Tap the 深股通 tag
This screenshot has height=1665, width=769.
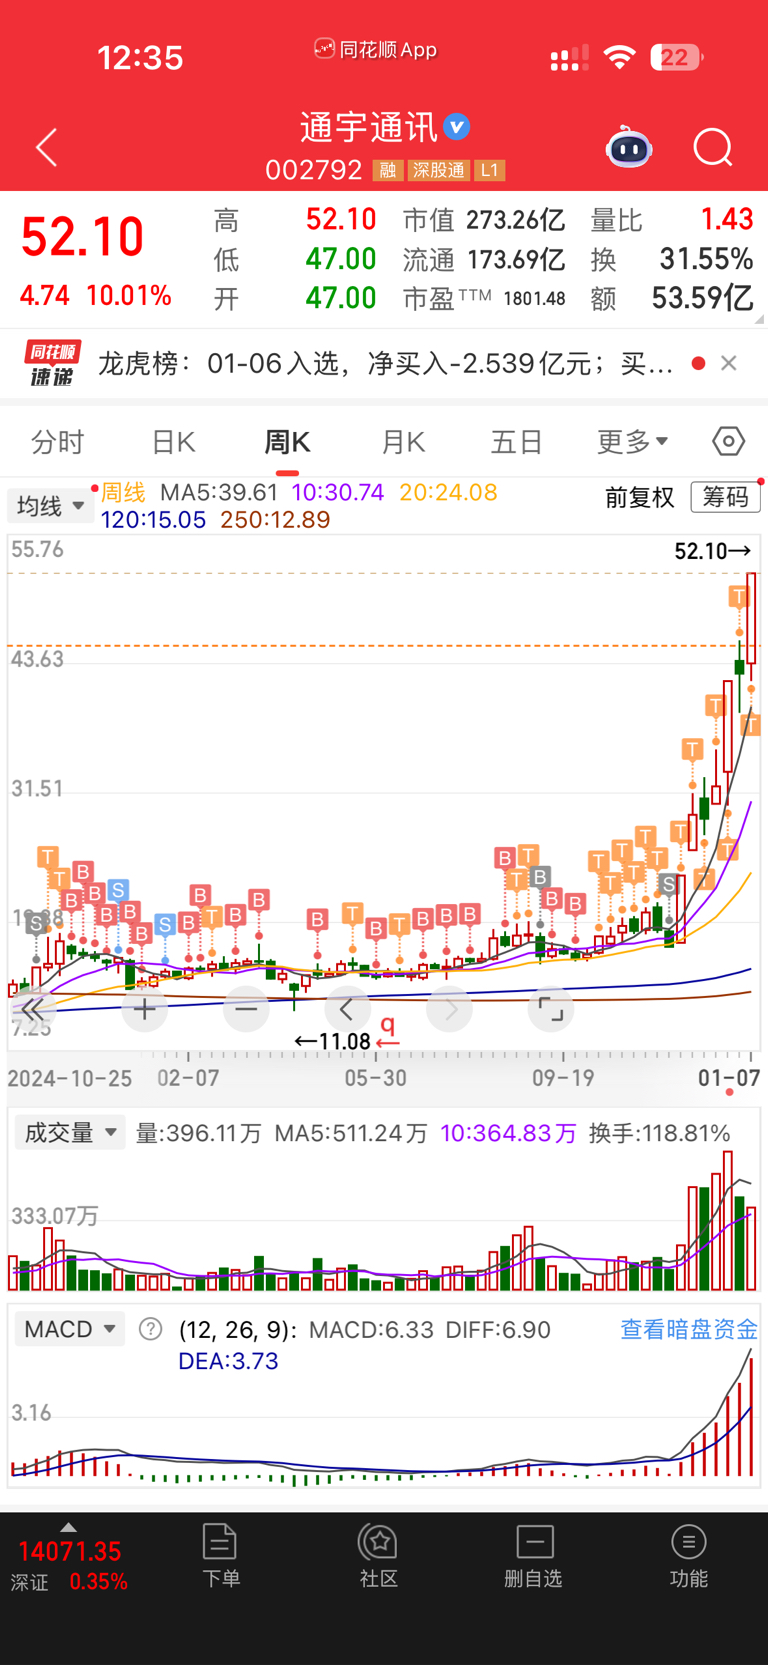438,170
